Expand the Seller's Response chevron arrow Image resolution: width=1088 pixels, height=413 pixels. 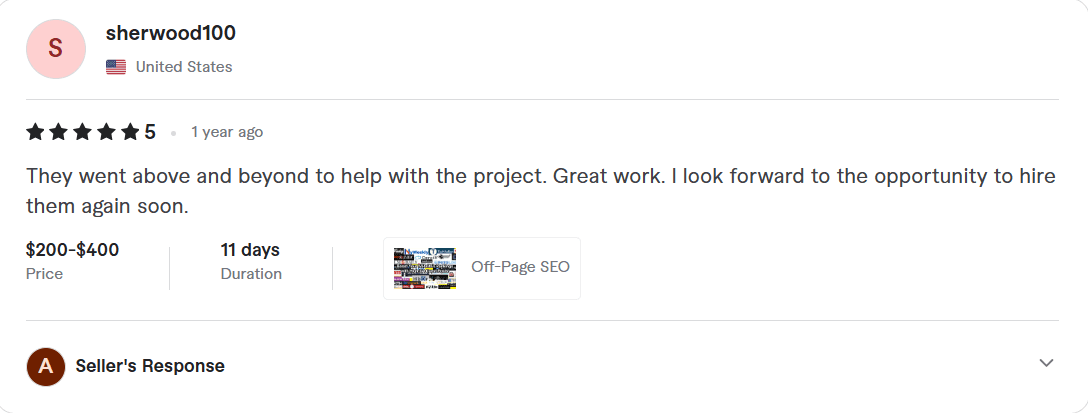1046,363
